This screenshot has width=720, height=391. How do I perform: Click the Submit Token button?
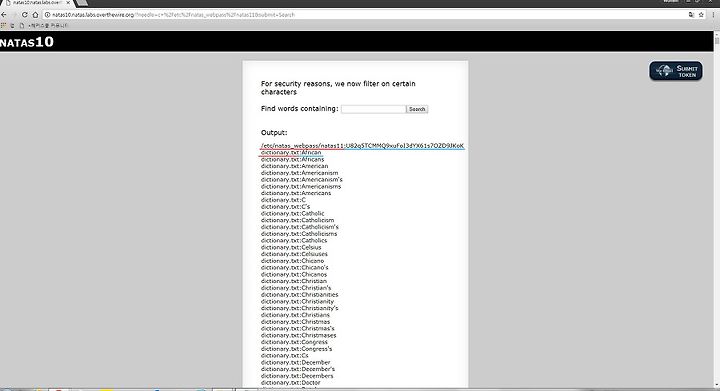click(675, 71)
